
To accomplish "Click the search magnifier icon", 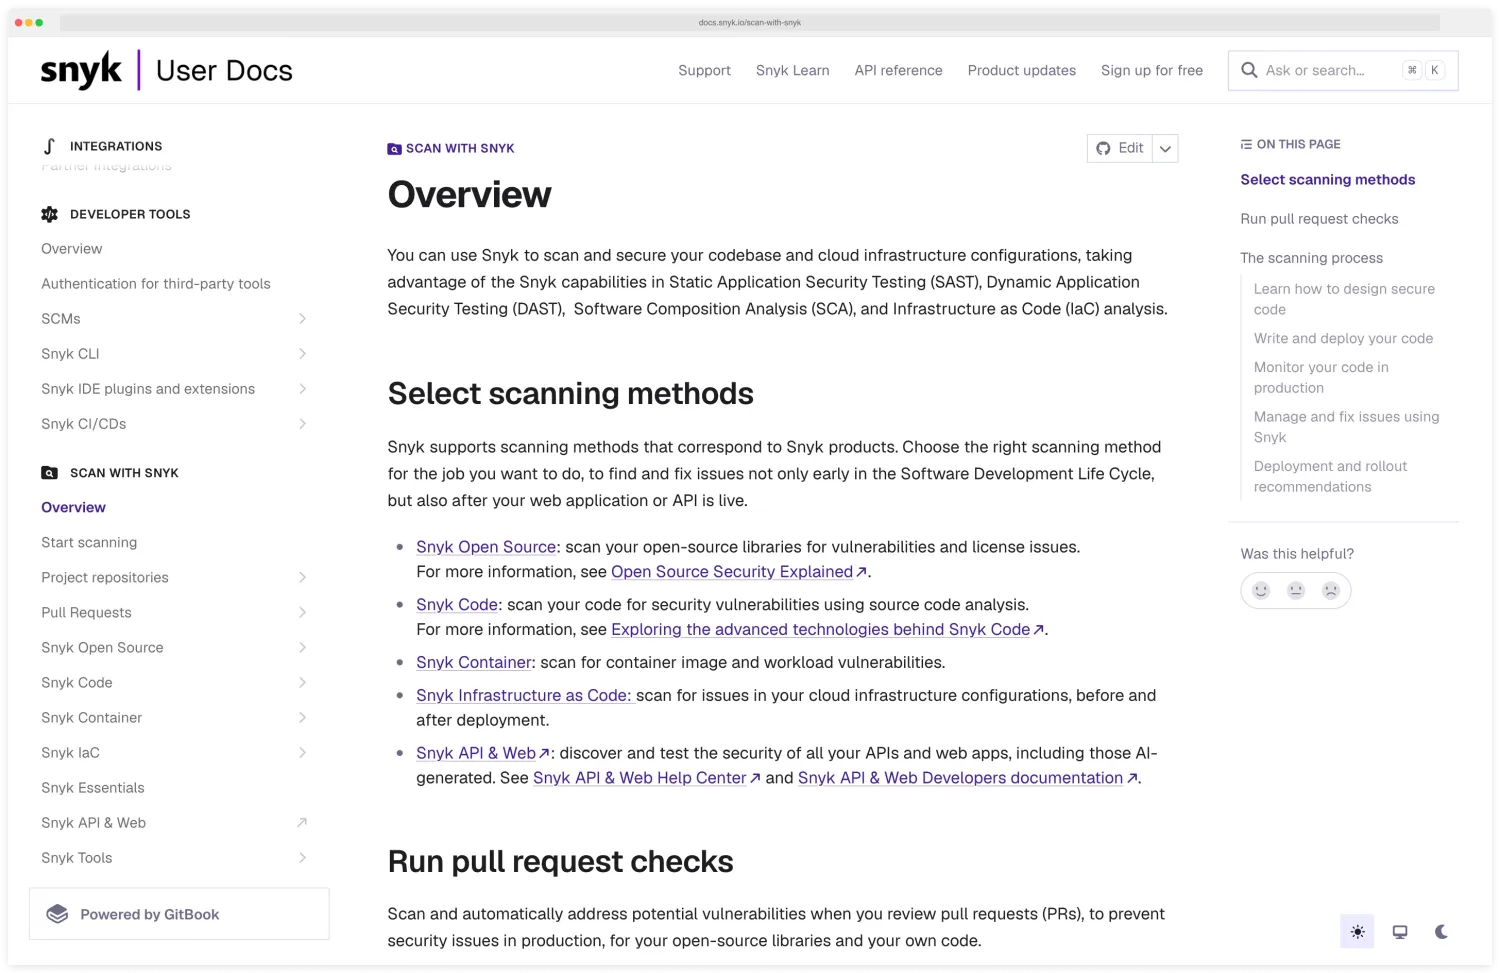I will click(x=1249, y=70).
